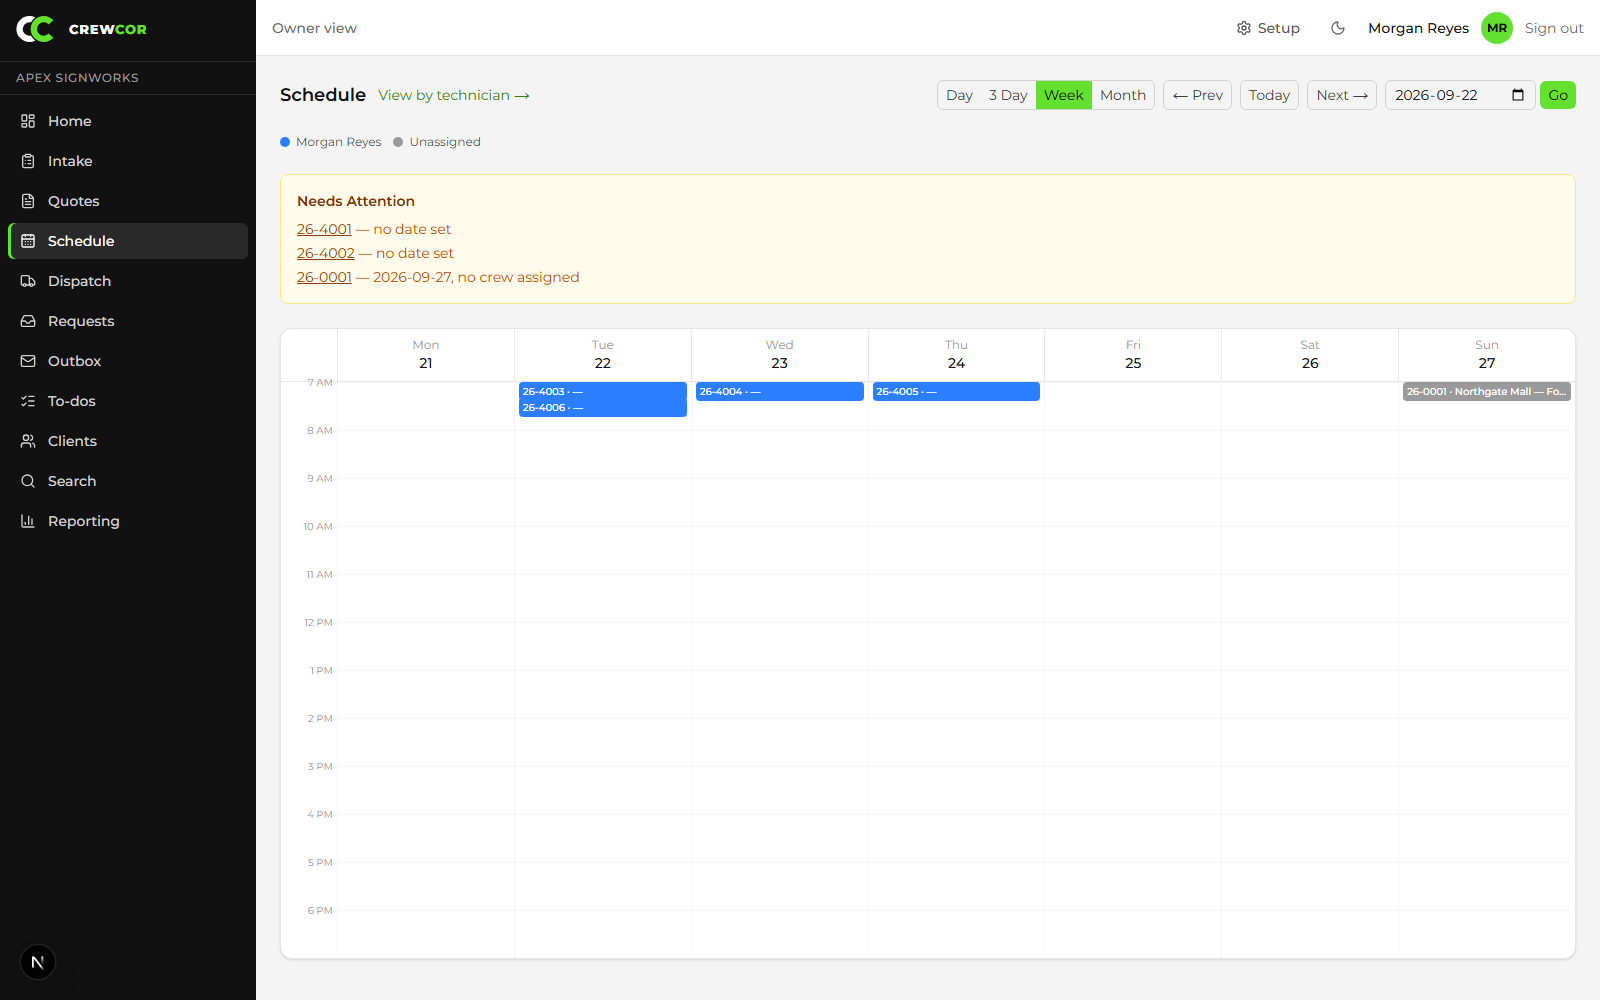Select Schedule calendar icon in sidebar

[x=28, y=241]
